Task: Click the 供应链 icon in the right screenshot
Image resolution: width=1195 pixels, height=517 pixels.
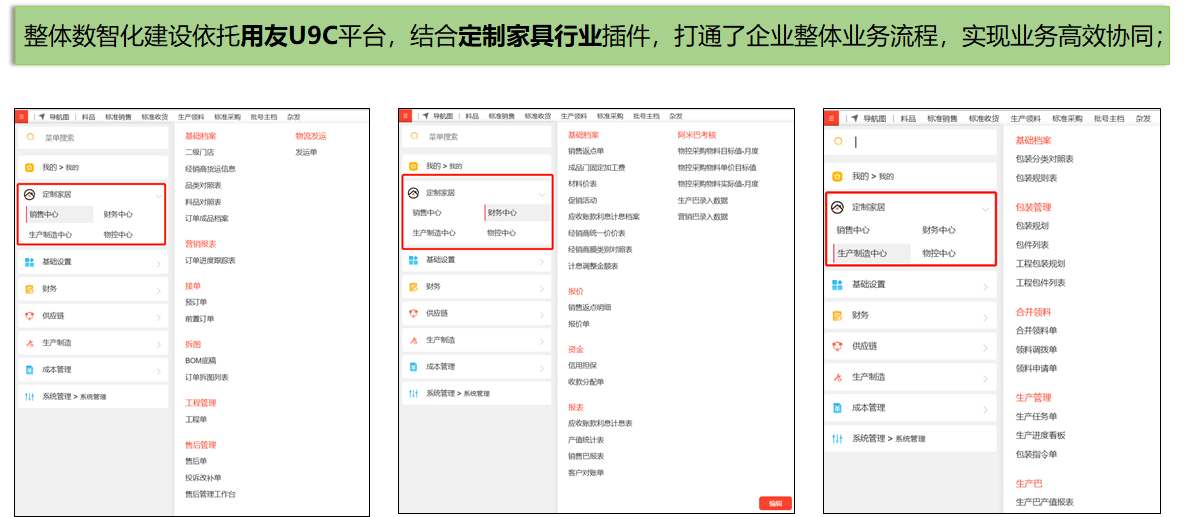Action: point(837,345)
